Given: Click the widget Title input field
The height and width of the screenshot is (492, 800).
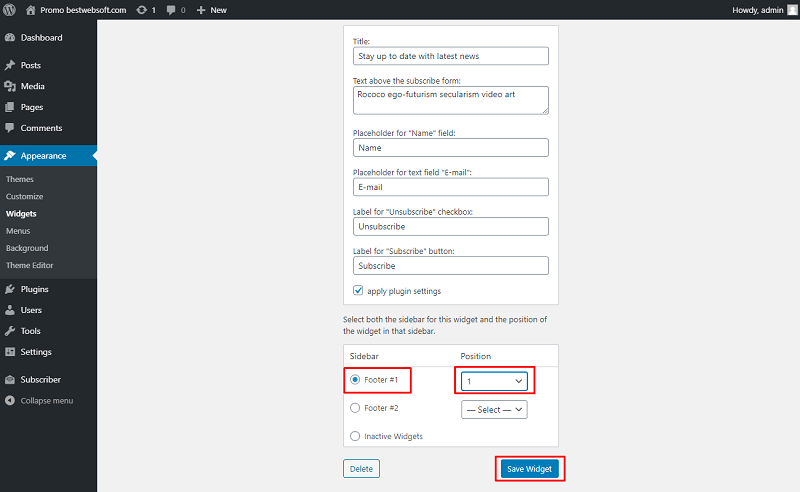Looking at the screenshot, I should 451,56.
